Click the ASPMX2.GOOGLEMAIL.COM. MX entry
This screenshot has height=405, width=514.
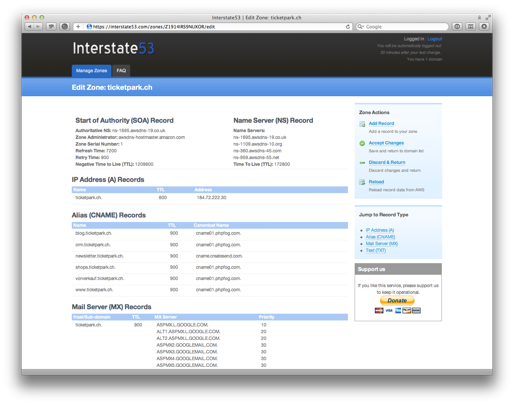187,345
